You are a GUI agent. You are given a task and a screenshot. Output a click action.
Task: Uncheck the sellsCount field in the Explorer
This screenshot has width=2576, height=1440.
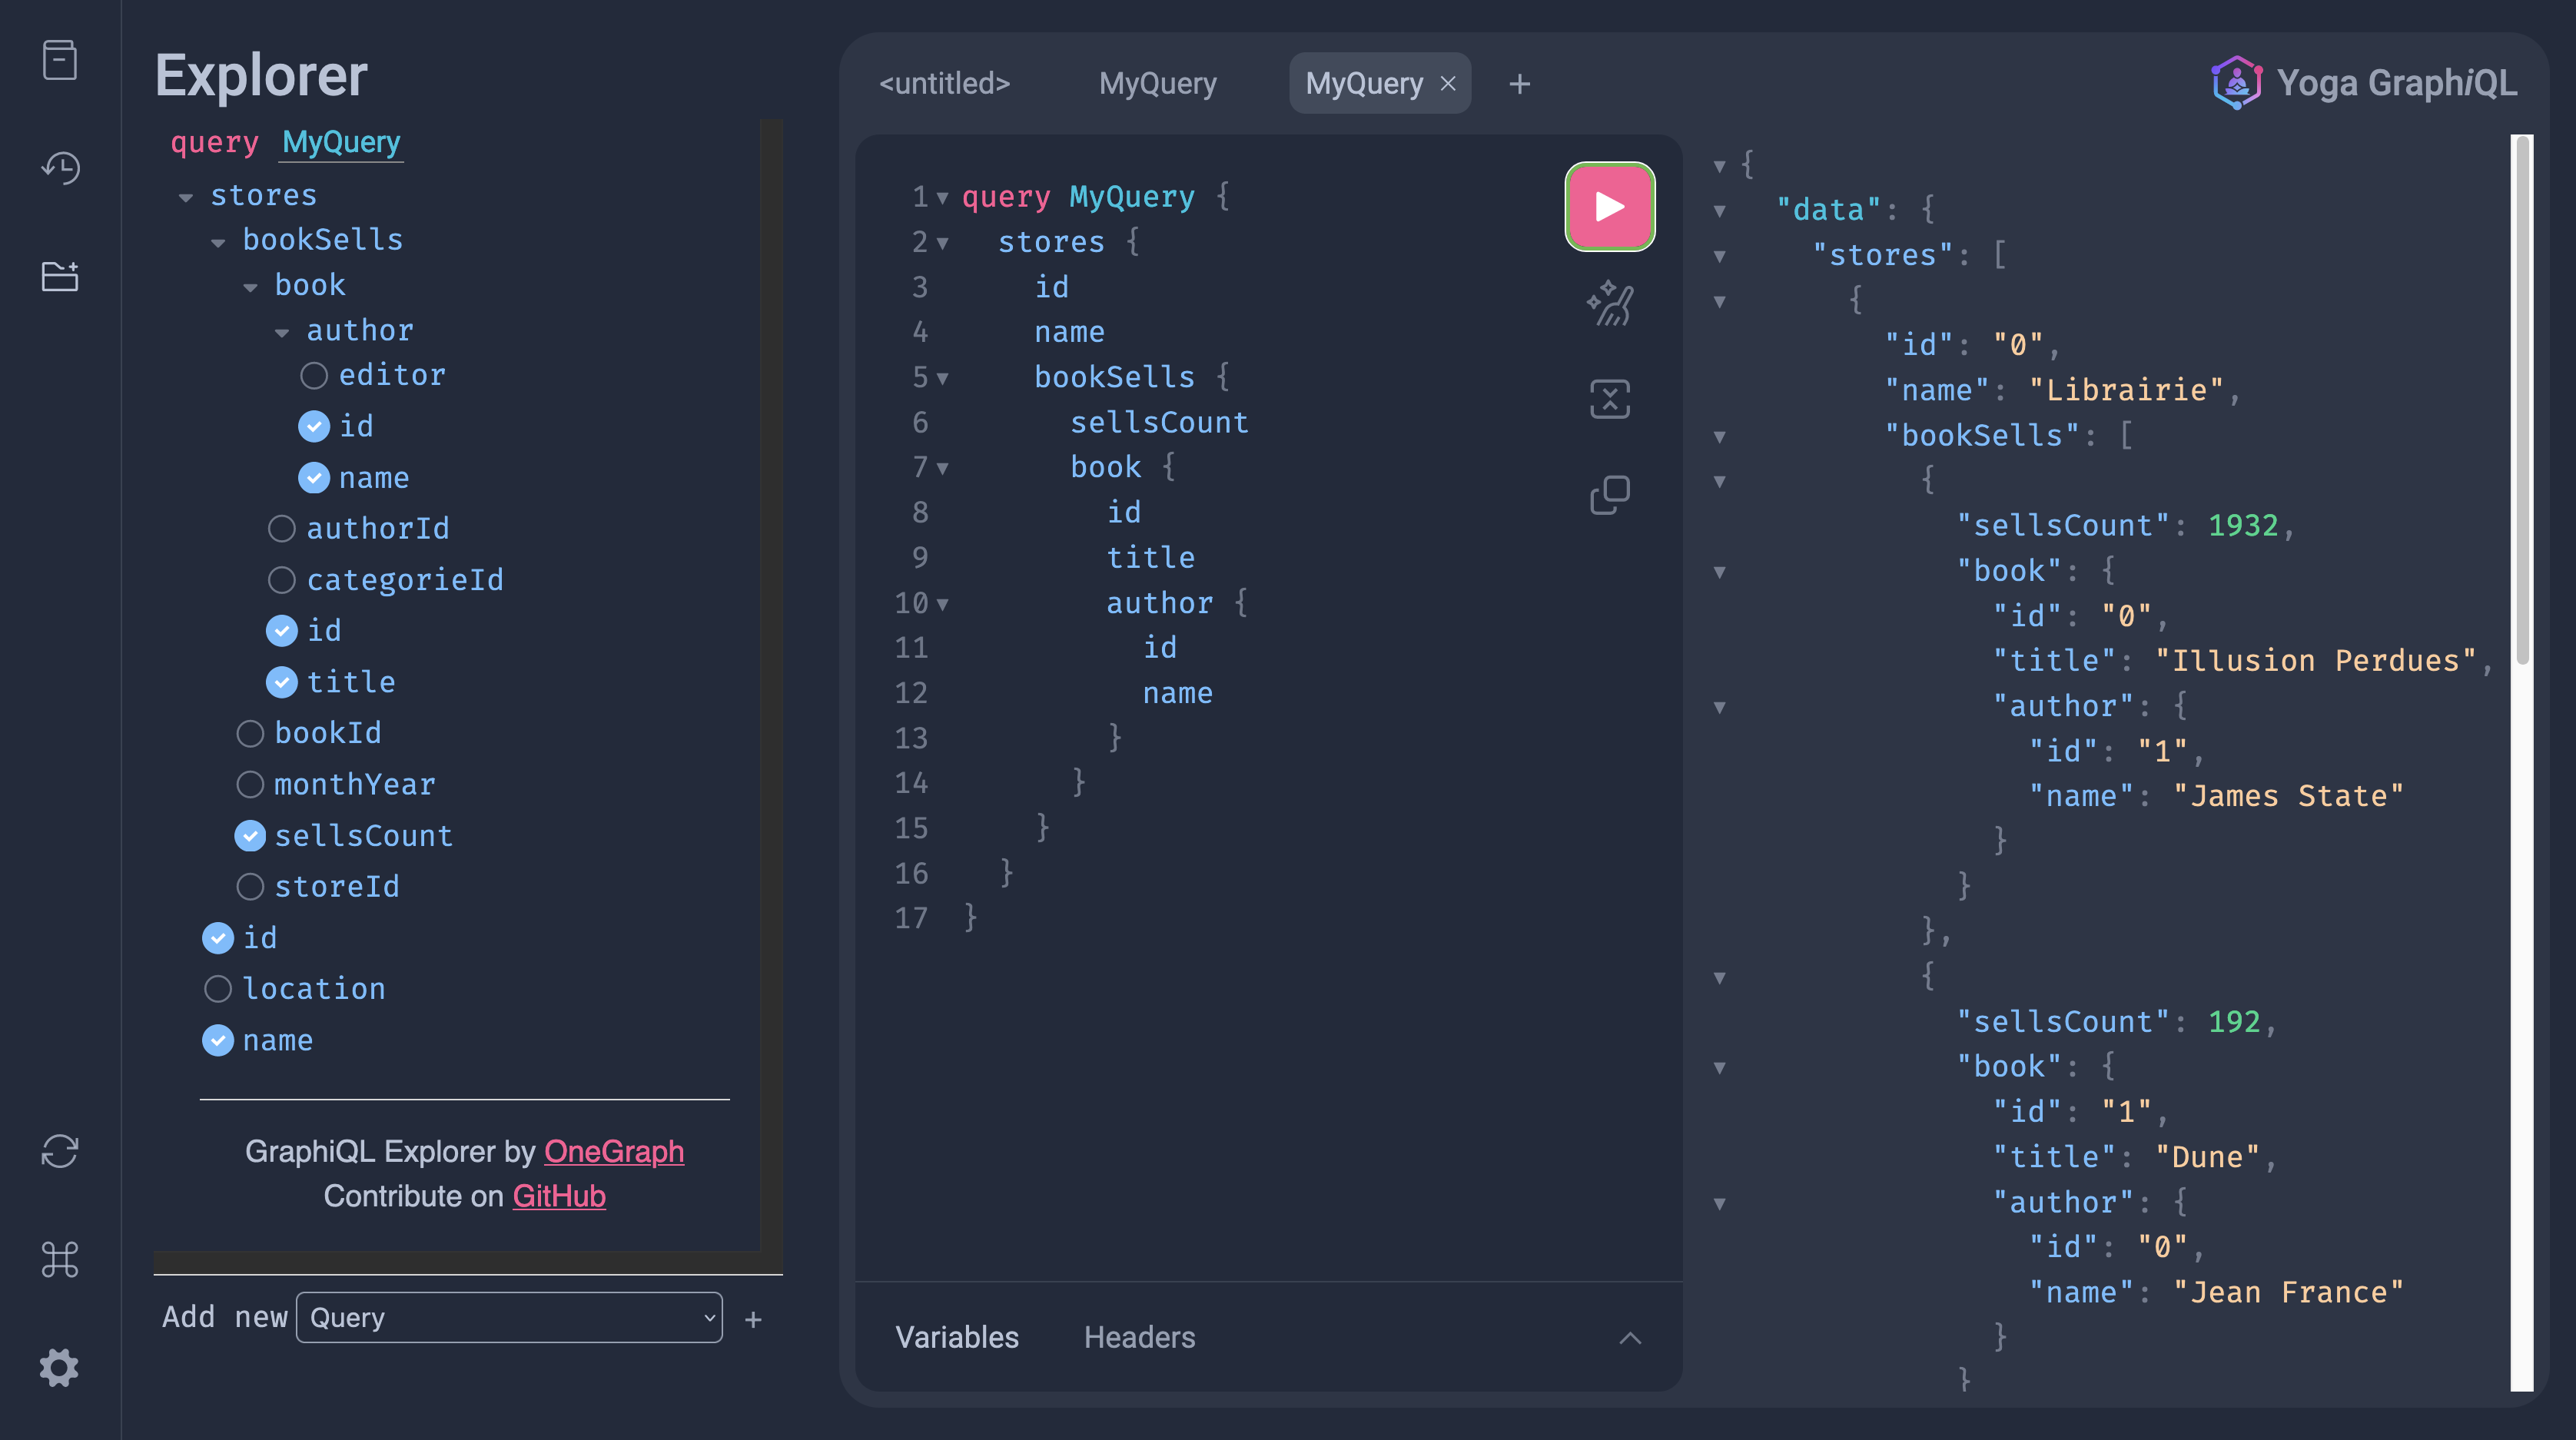click(250, 835)
